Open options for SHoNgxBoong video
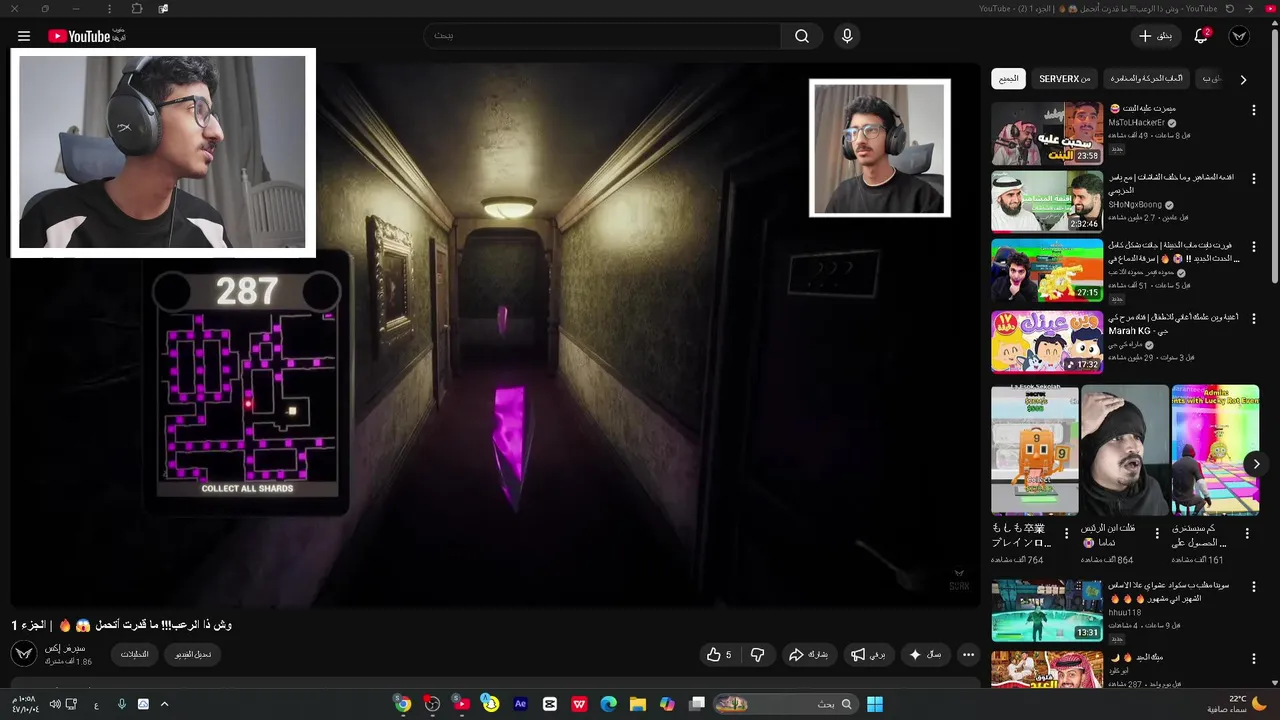 [x=1253, y=179]
